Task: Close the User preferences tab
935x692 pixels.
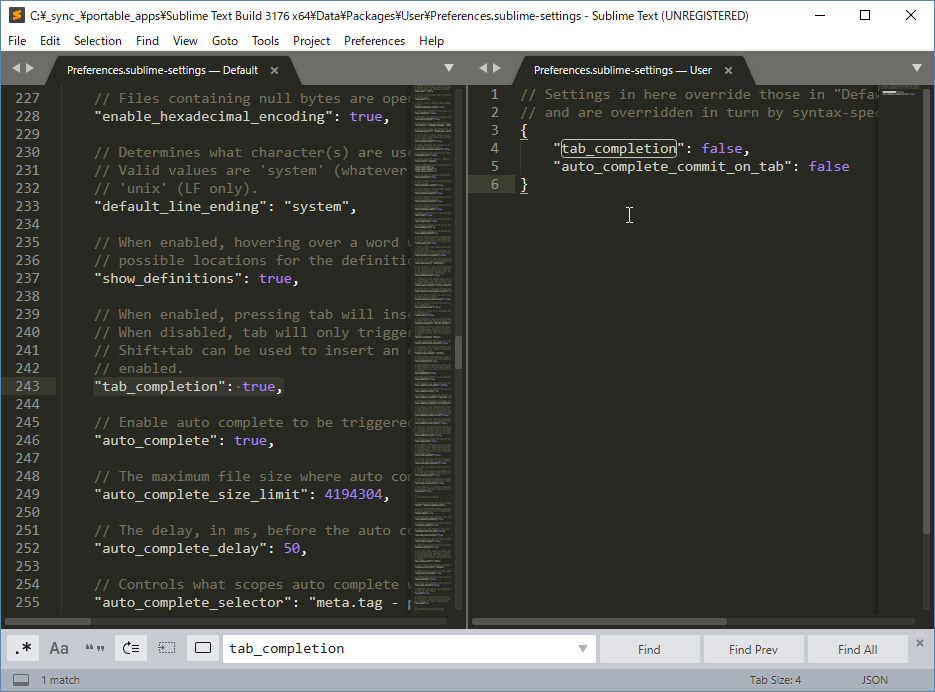Action: pos(729,70)
